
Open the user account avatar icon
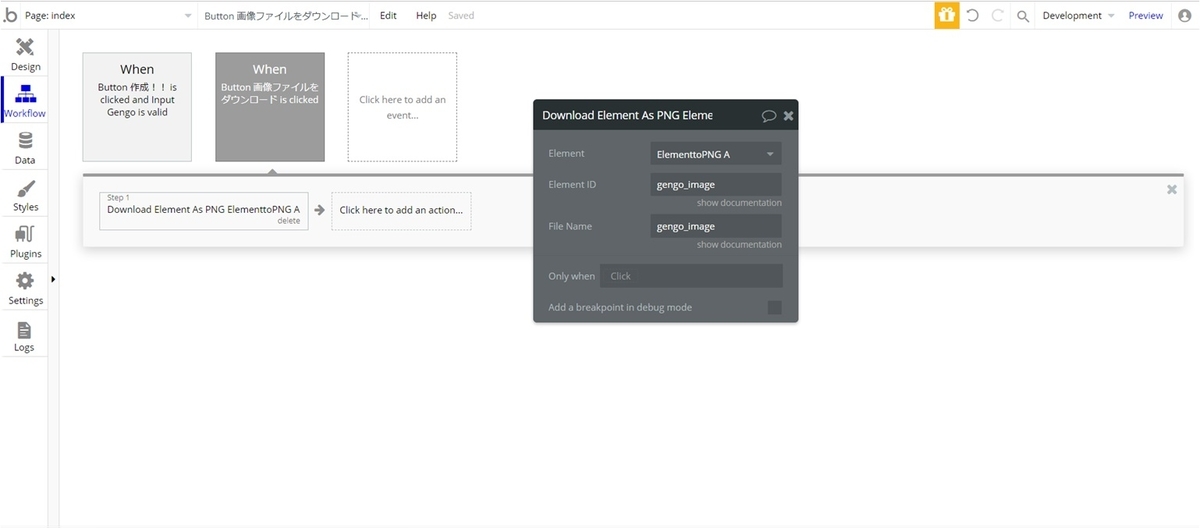pyautogui.click(x=1185, y=16)
